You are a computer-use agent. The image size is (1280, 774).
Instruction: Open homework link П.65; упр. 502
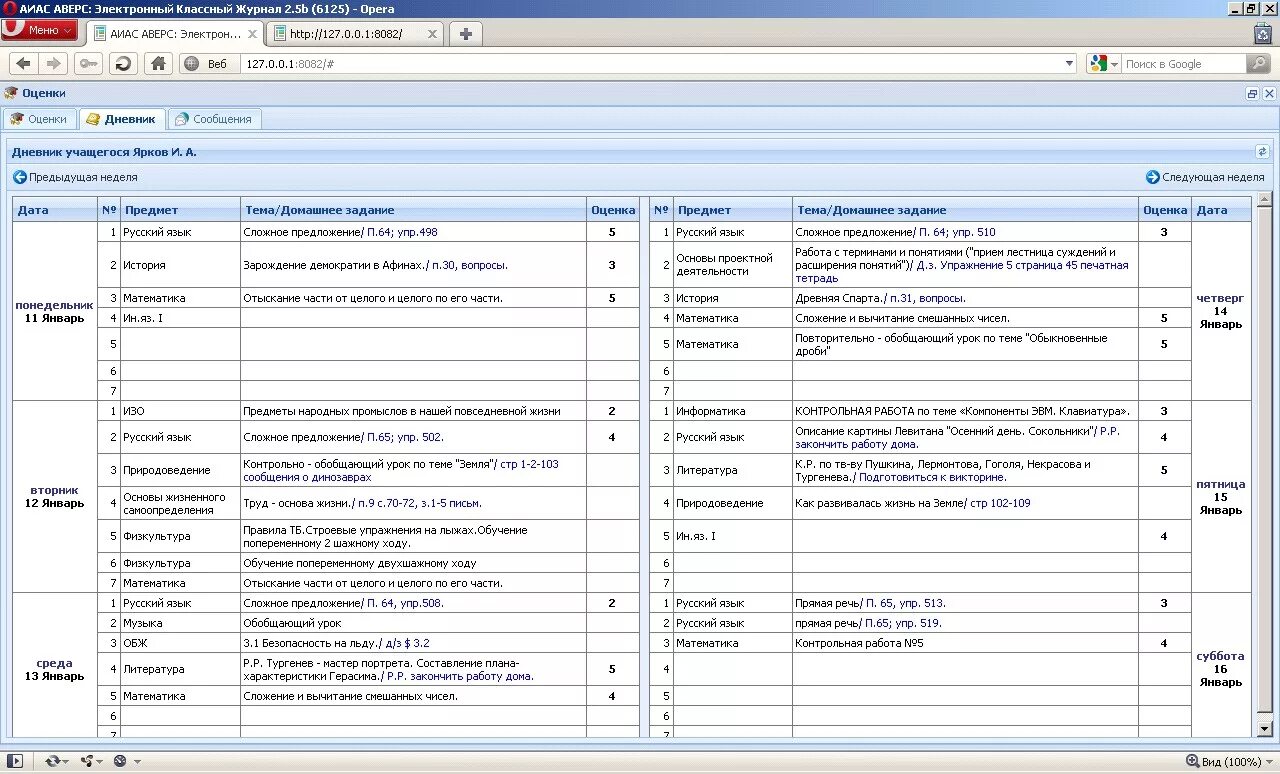click(x=405, y=437)
